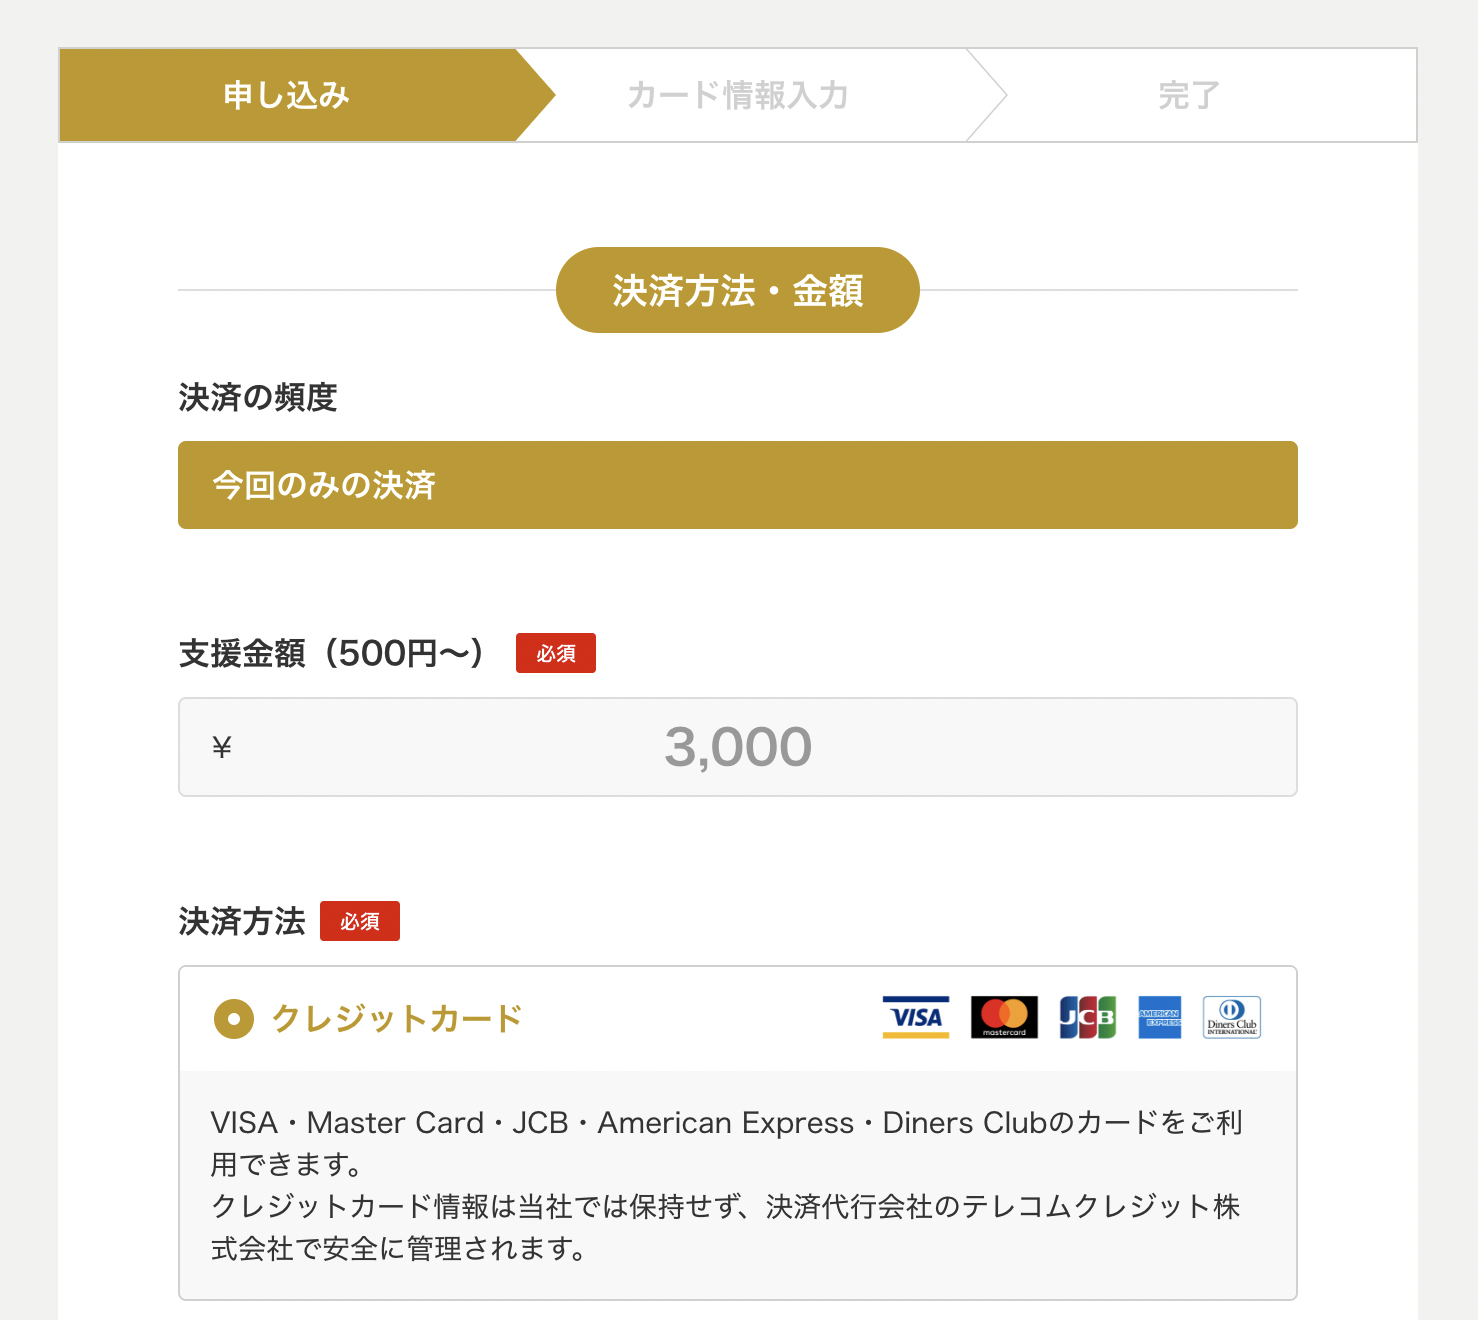This screenshot has height=1320, width=1478.
Task: Select the クレジットカード radio button
Action: 234,1019
